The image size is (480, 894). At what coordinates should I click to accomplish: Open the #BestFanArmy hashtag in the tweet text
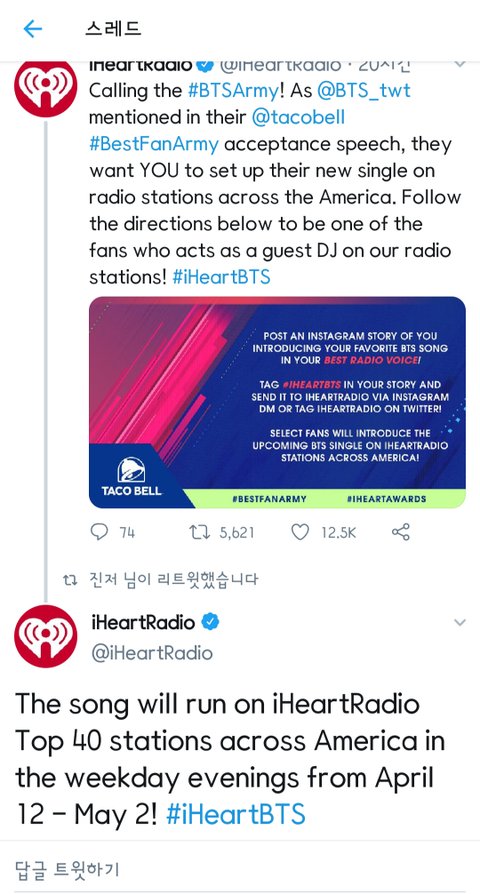click(154, 144)
